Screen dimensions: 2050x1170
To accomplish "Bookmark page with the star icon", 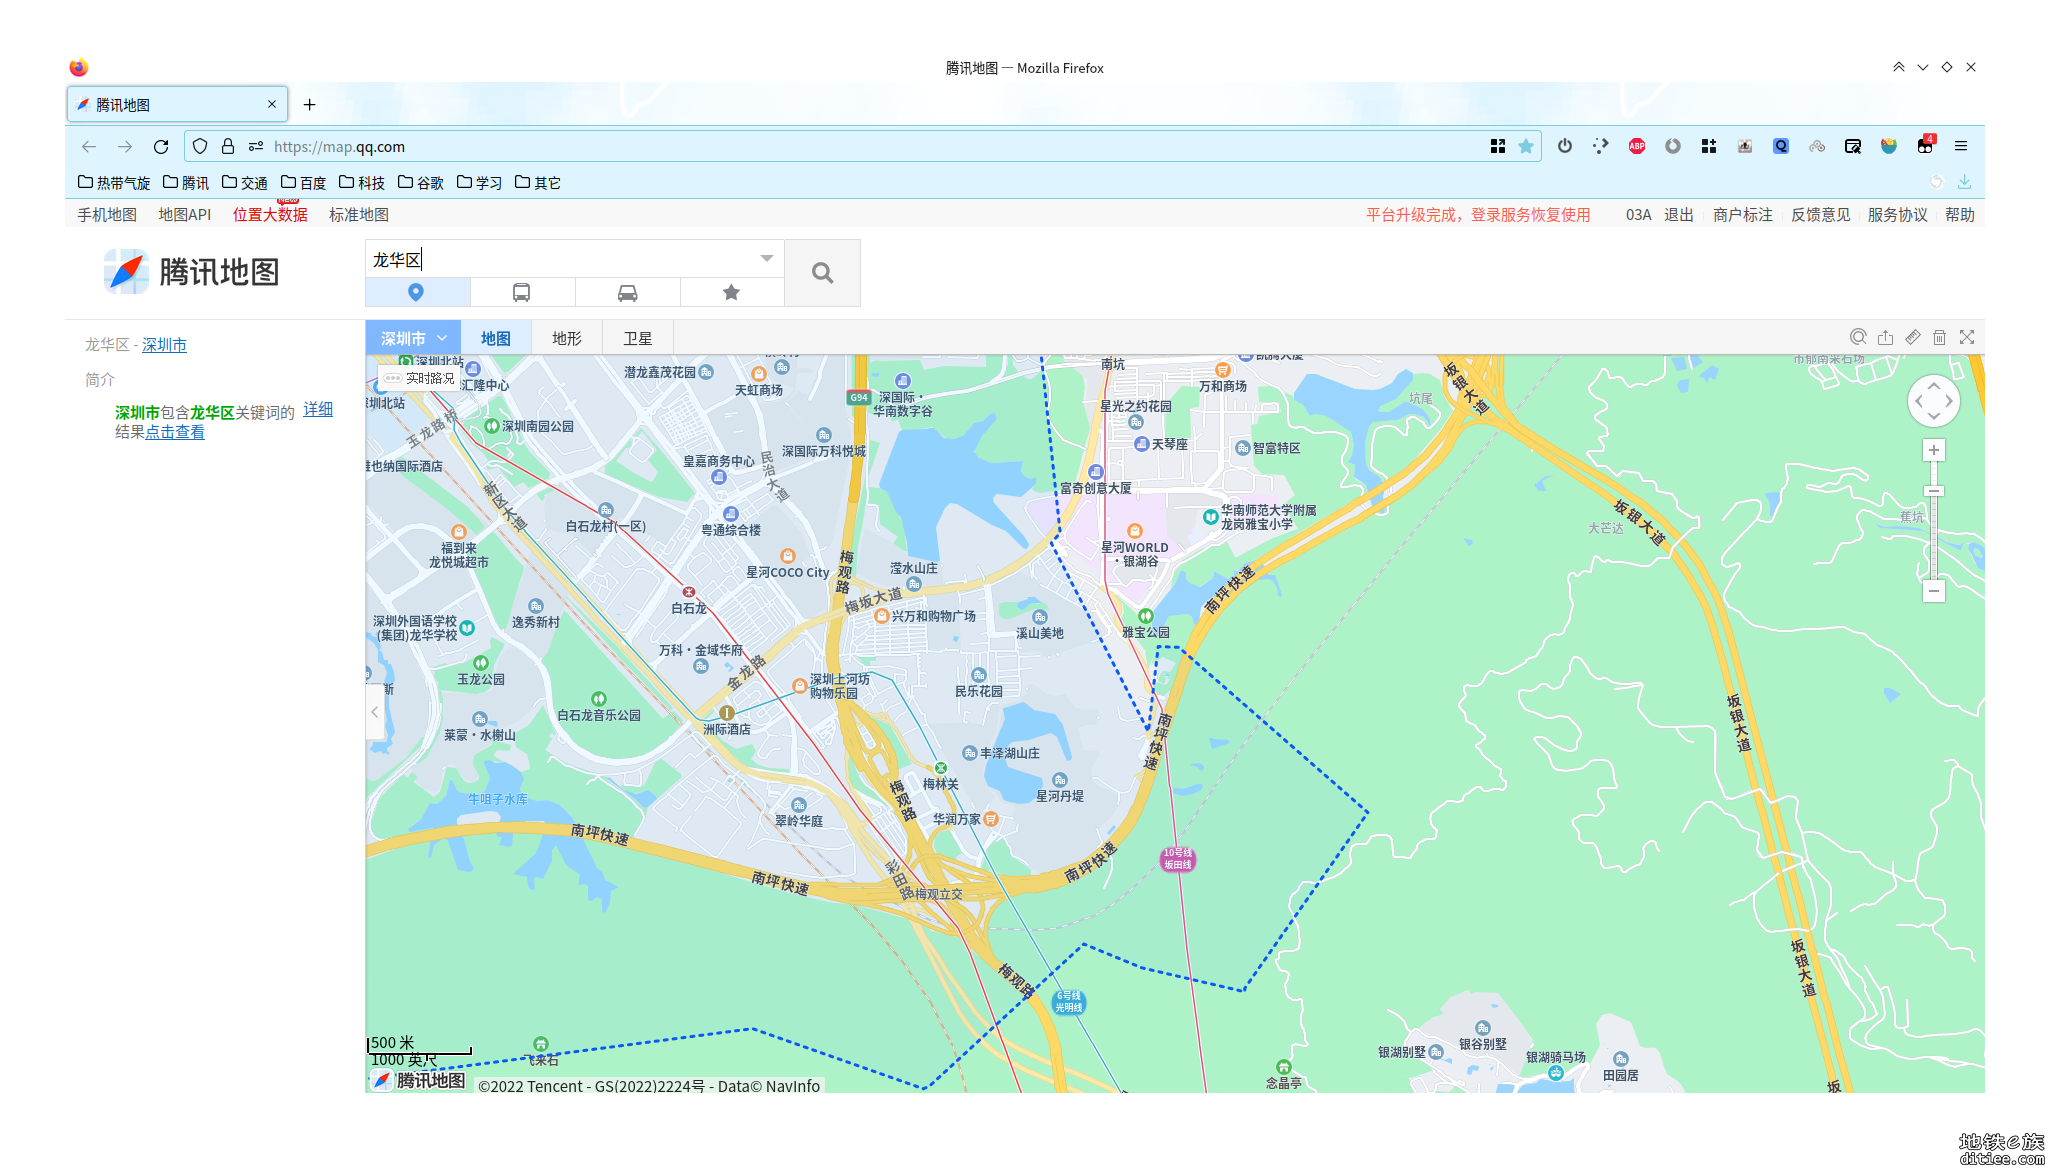I will [x=1526, y=146].
